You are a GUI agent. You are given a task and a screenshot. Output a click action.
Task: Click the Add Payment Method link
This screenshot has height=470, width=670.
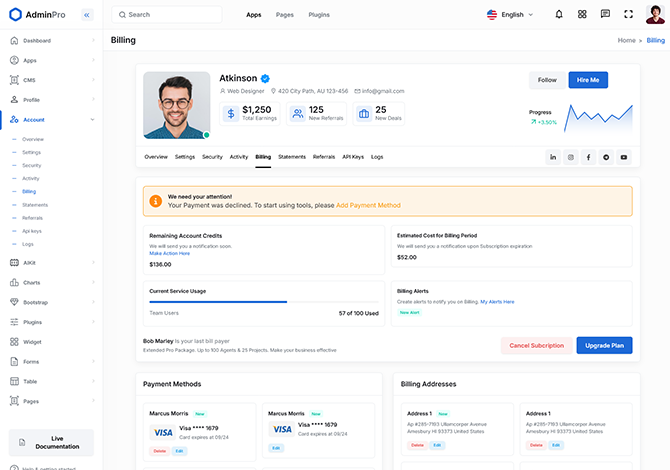368,205
